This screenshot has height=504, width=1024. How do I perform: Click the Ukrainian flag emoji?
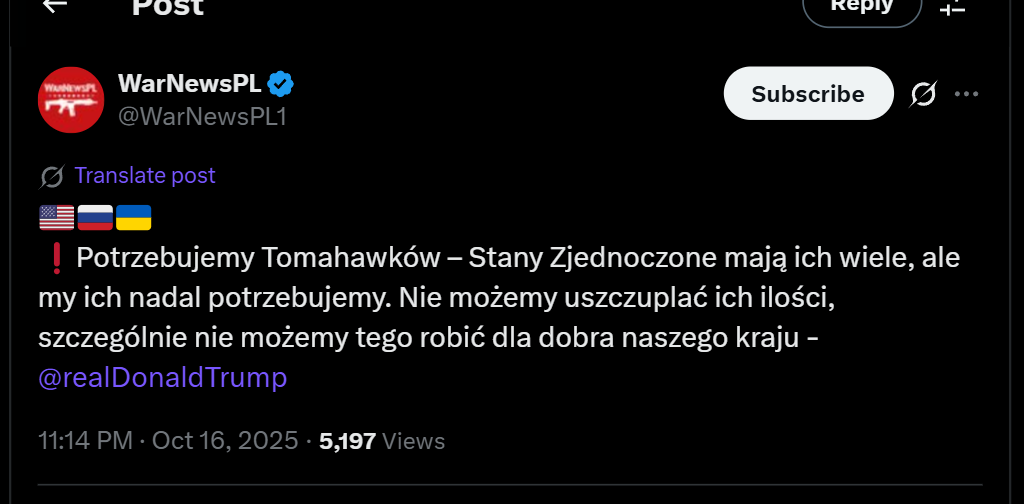coord(134,217)
